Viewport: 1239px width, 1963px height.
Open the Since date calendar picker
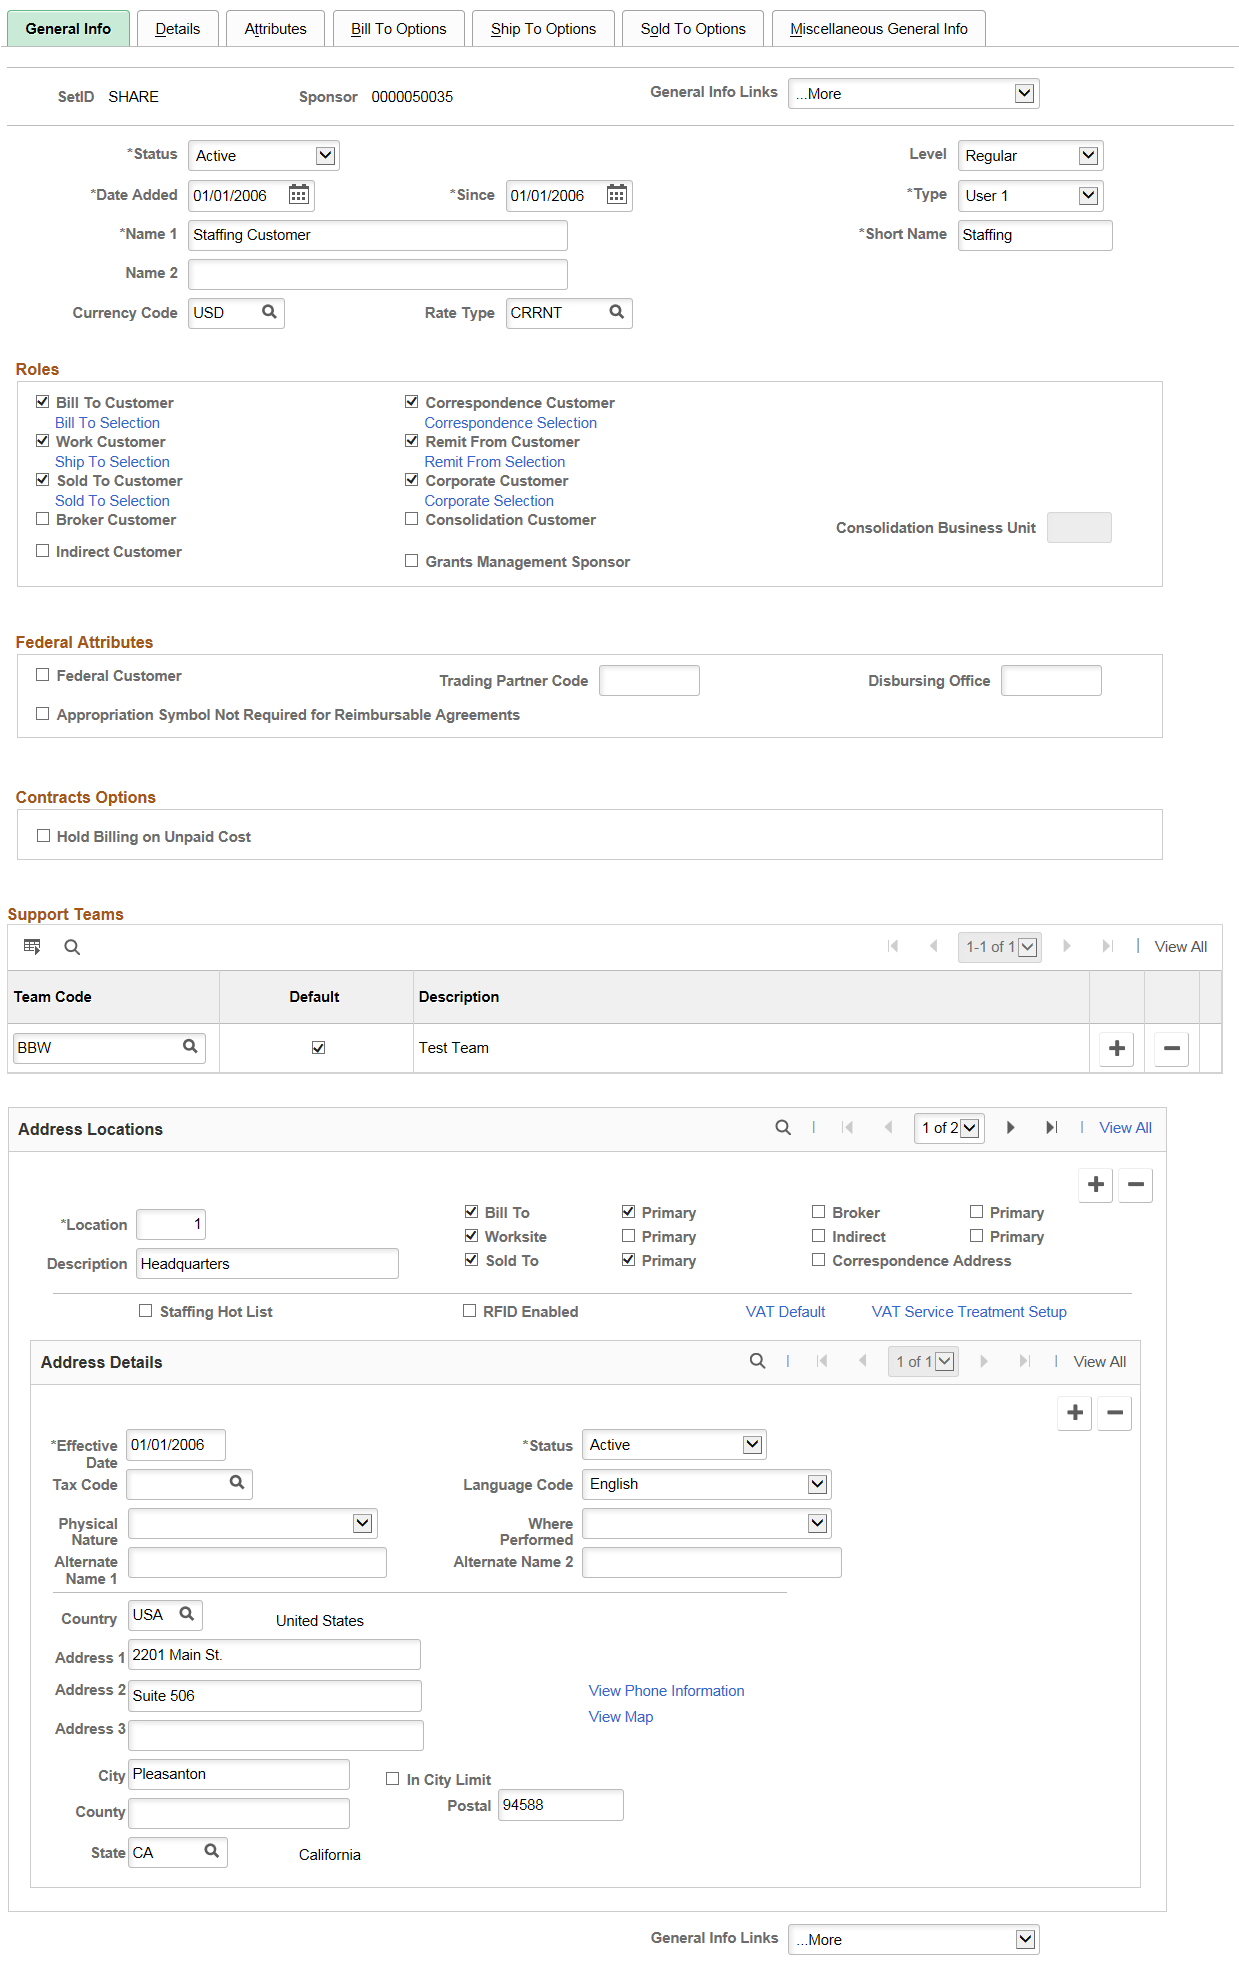tap(617, 195)
